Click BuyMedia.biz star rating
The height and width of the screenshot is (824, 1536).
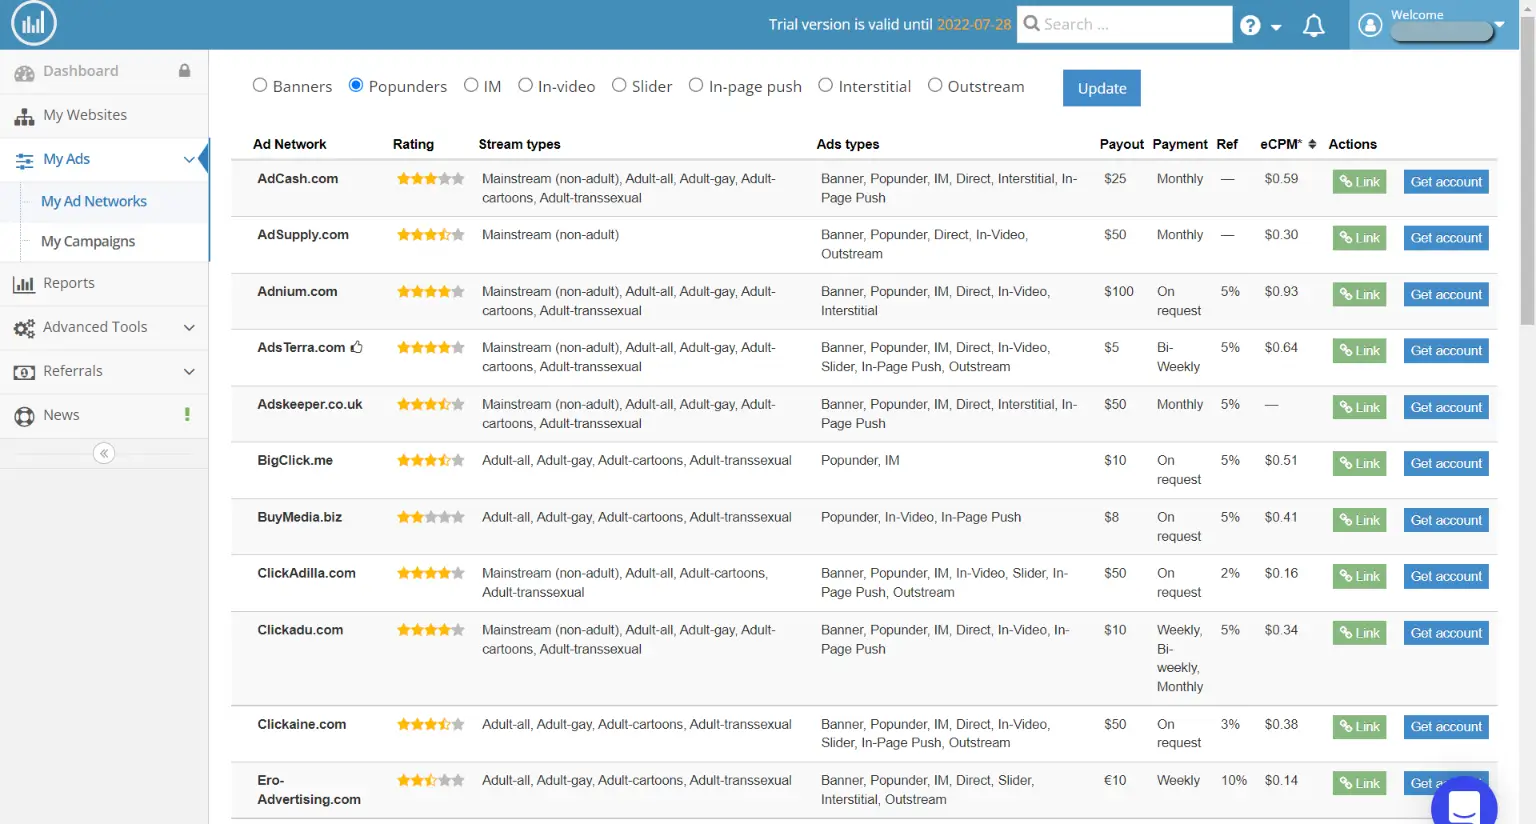tap(430, 517)
